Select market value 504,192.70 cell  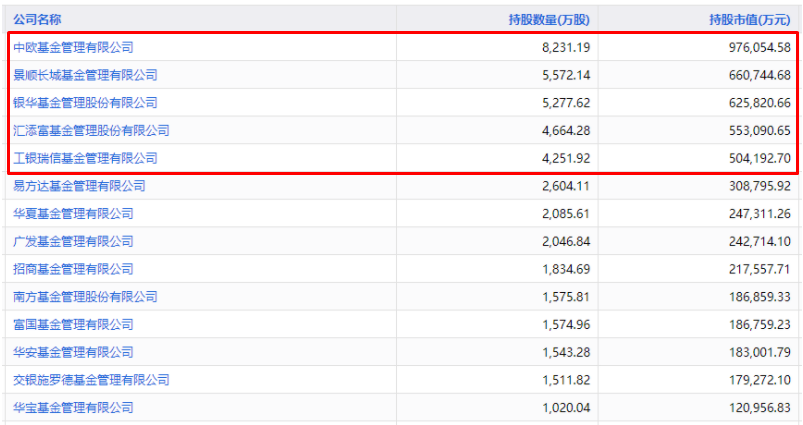pos(760,158)
